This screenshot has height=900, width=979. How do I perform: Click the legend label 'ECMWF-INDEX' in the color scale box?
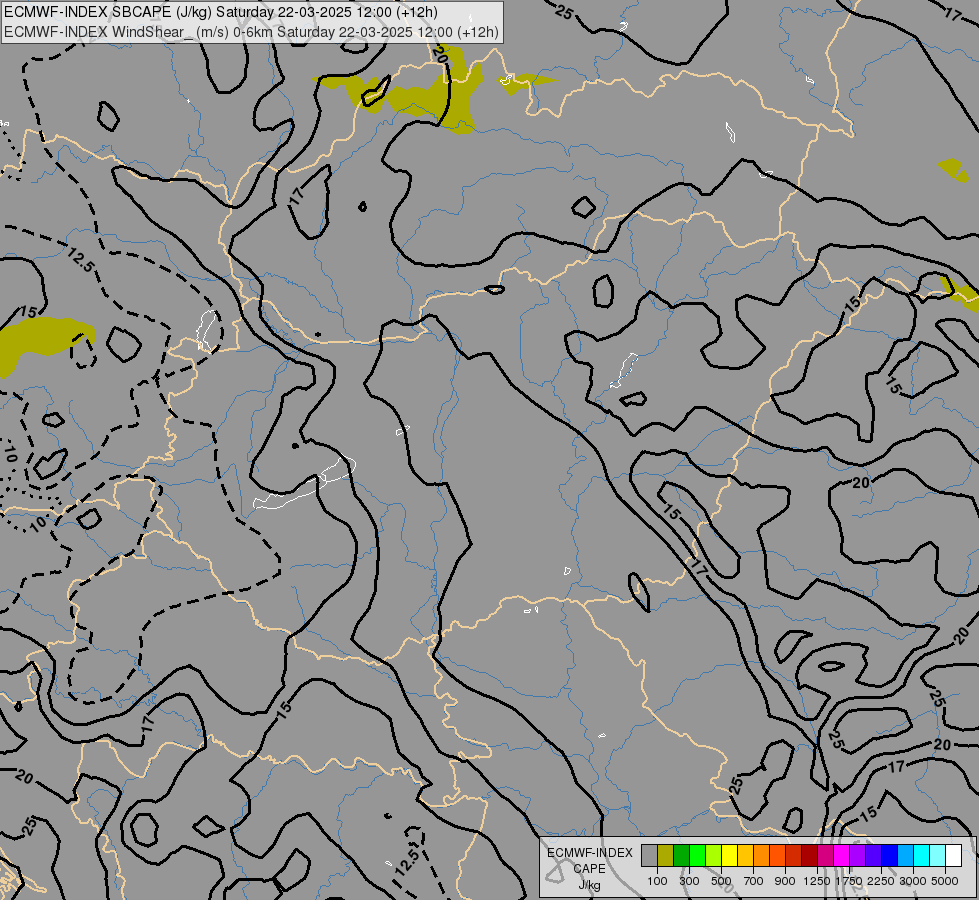click(x=589, y=853)
